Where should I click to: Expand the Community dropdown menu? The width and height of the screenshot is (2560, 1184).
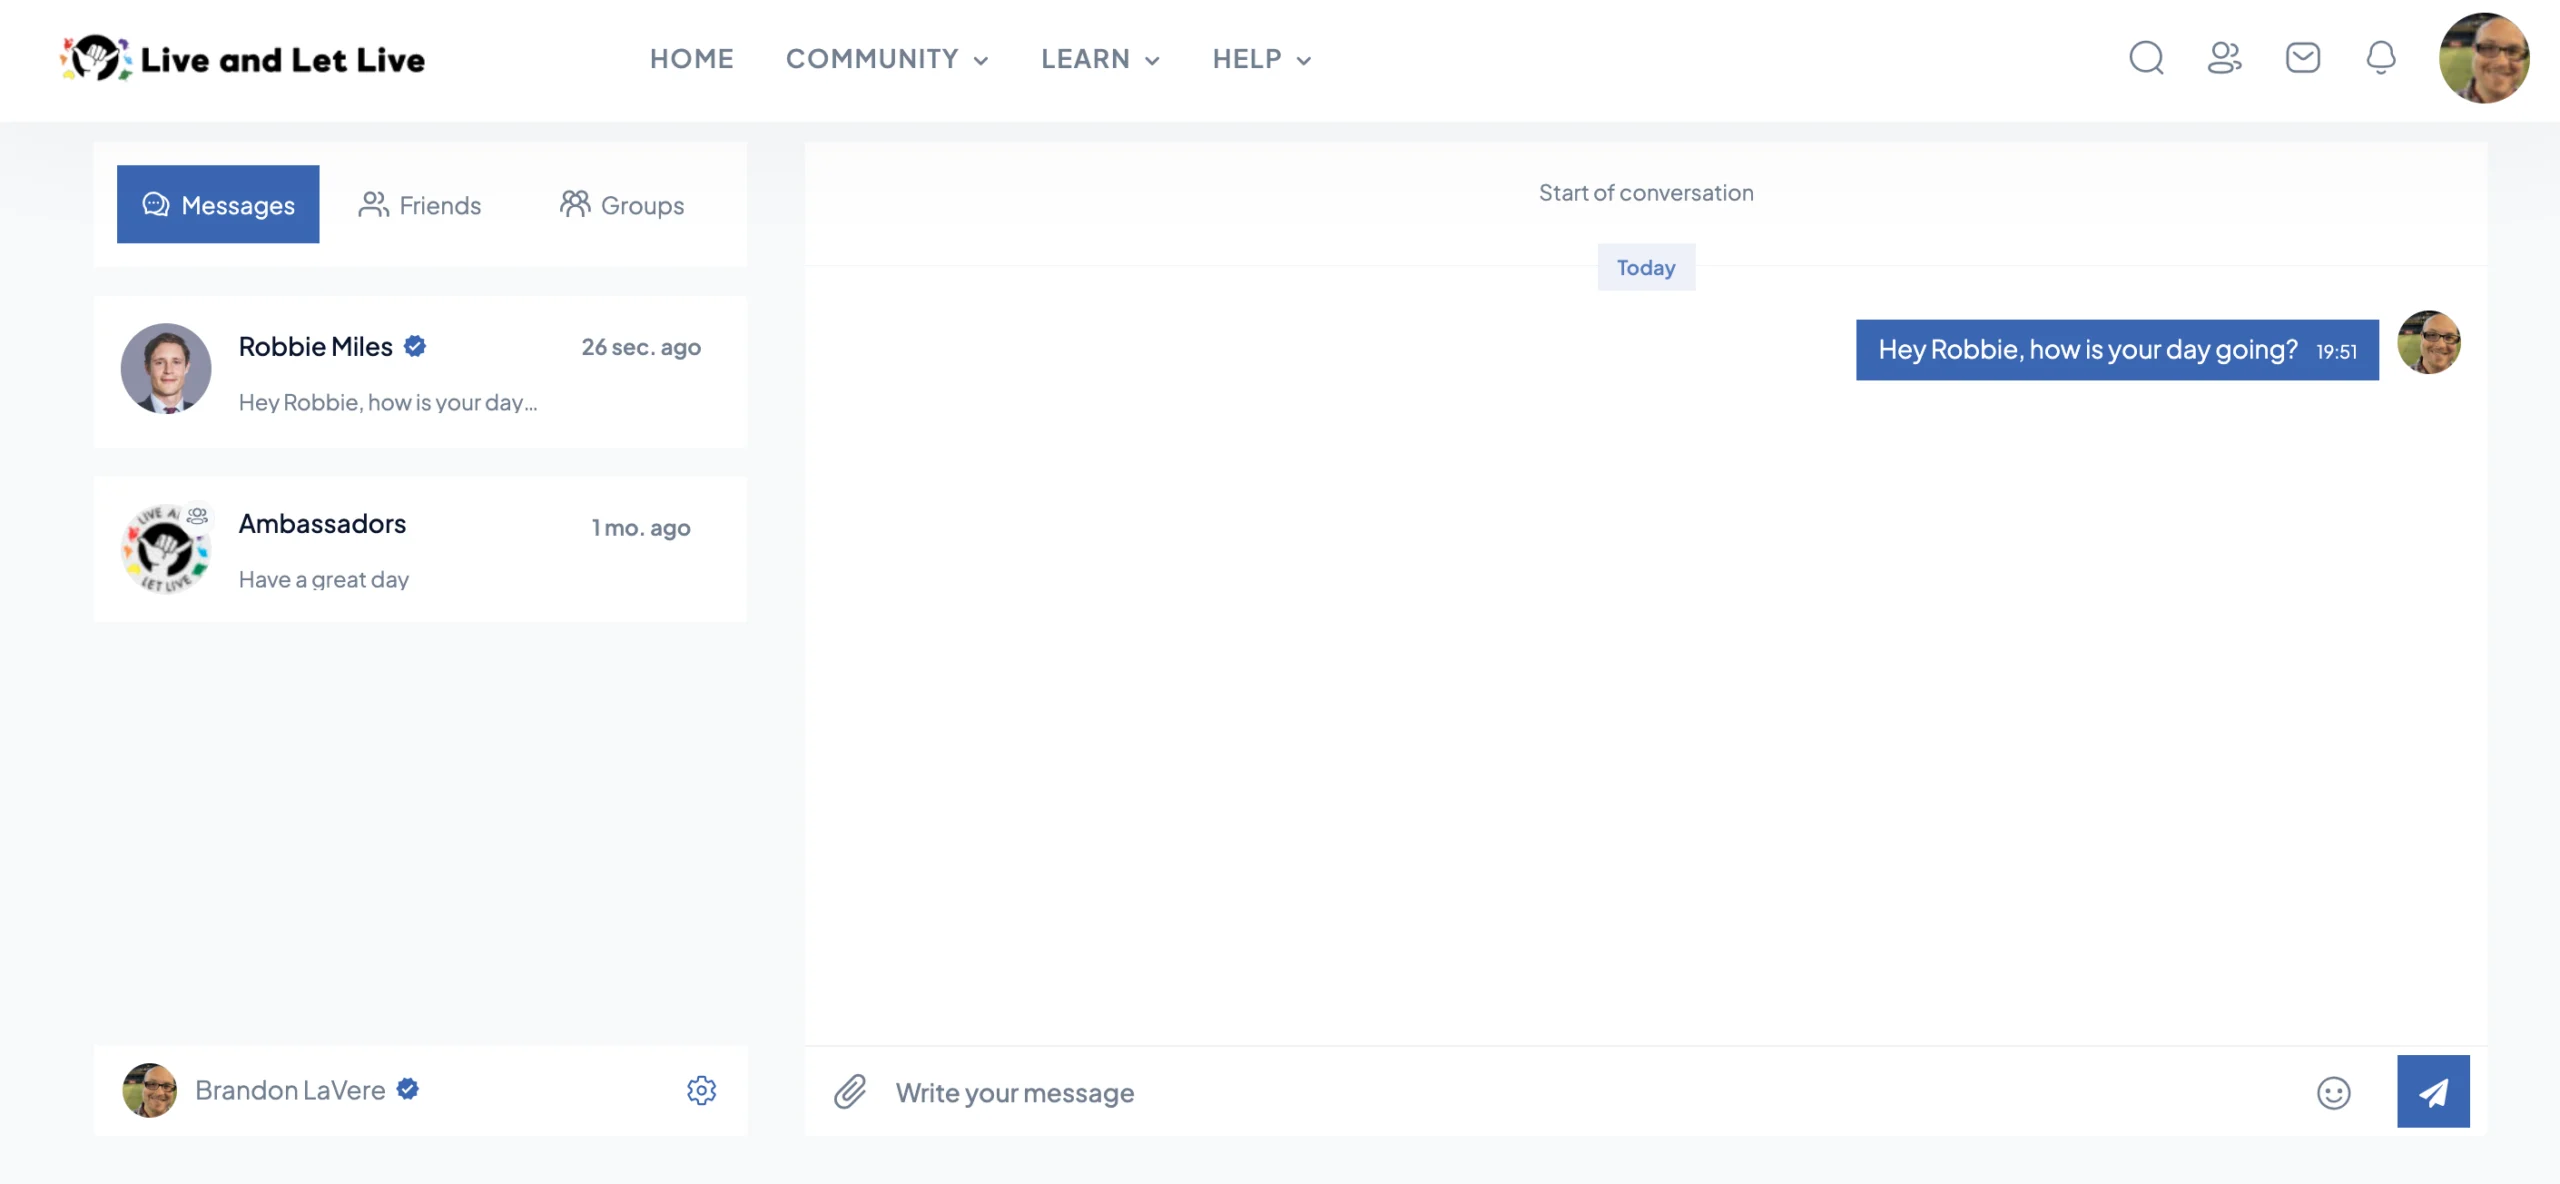(x=886, y=59)
